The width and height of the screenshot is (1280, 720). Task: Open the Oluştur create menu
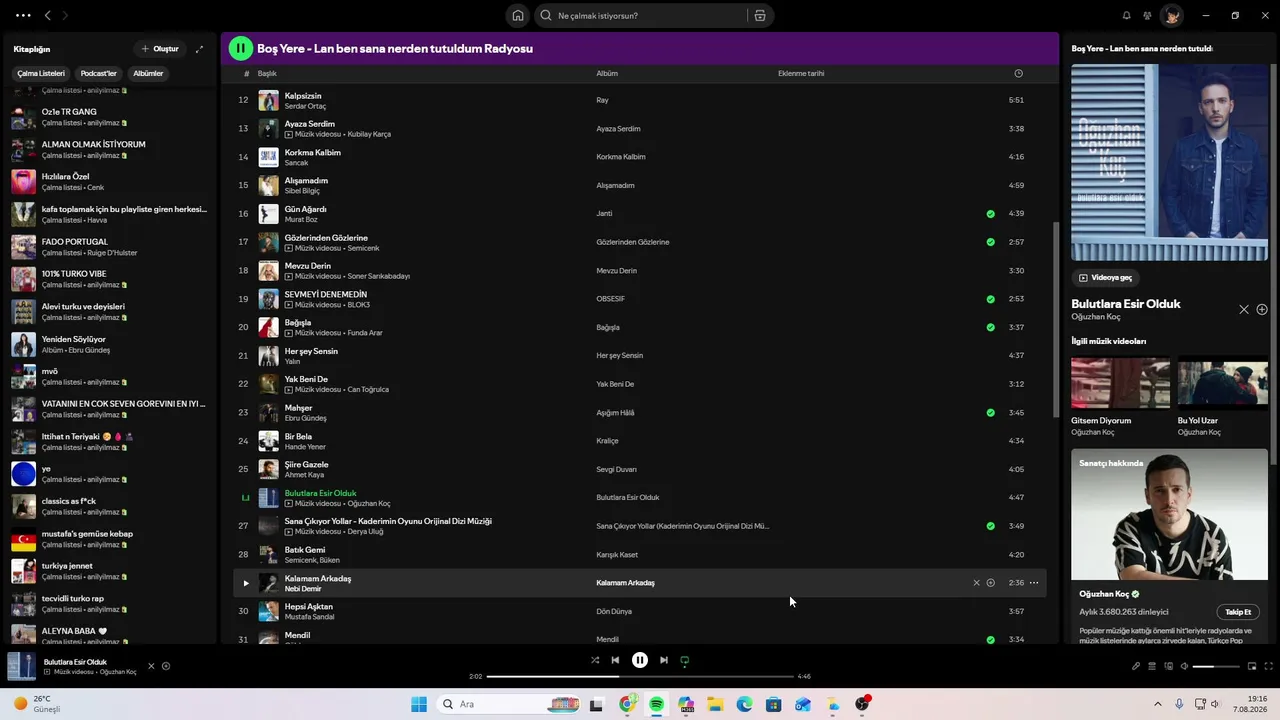pos(160,49)
